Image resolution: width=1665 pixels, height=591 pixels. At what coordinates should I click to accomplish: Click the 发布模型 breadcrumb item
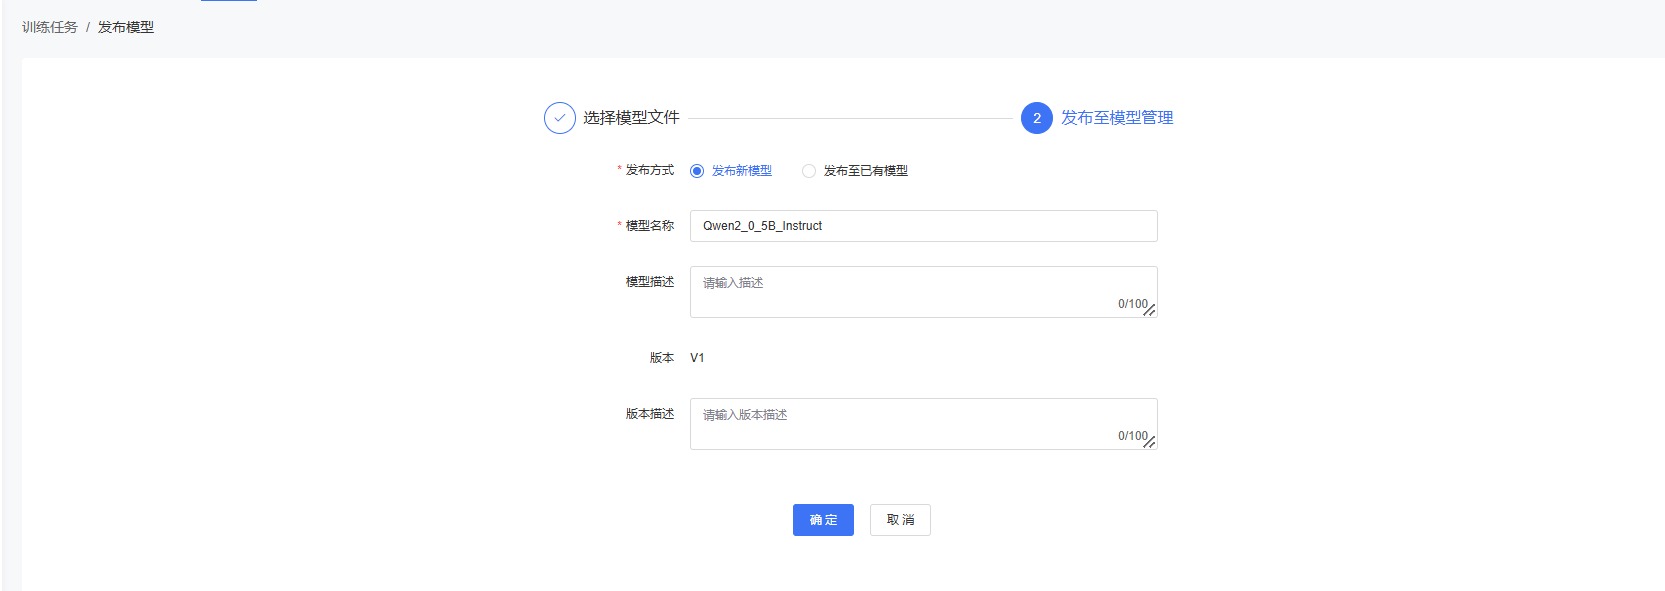126,27
